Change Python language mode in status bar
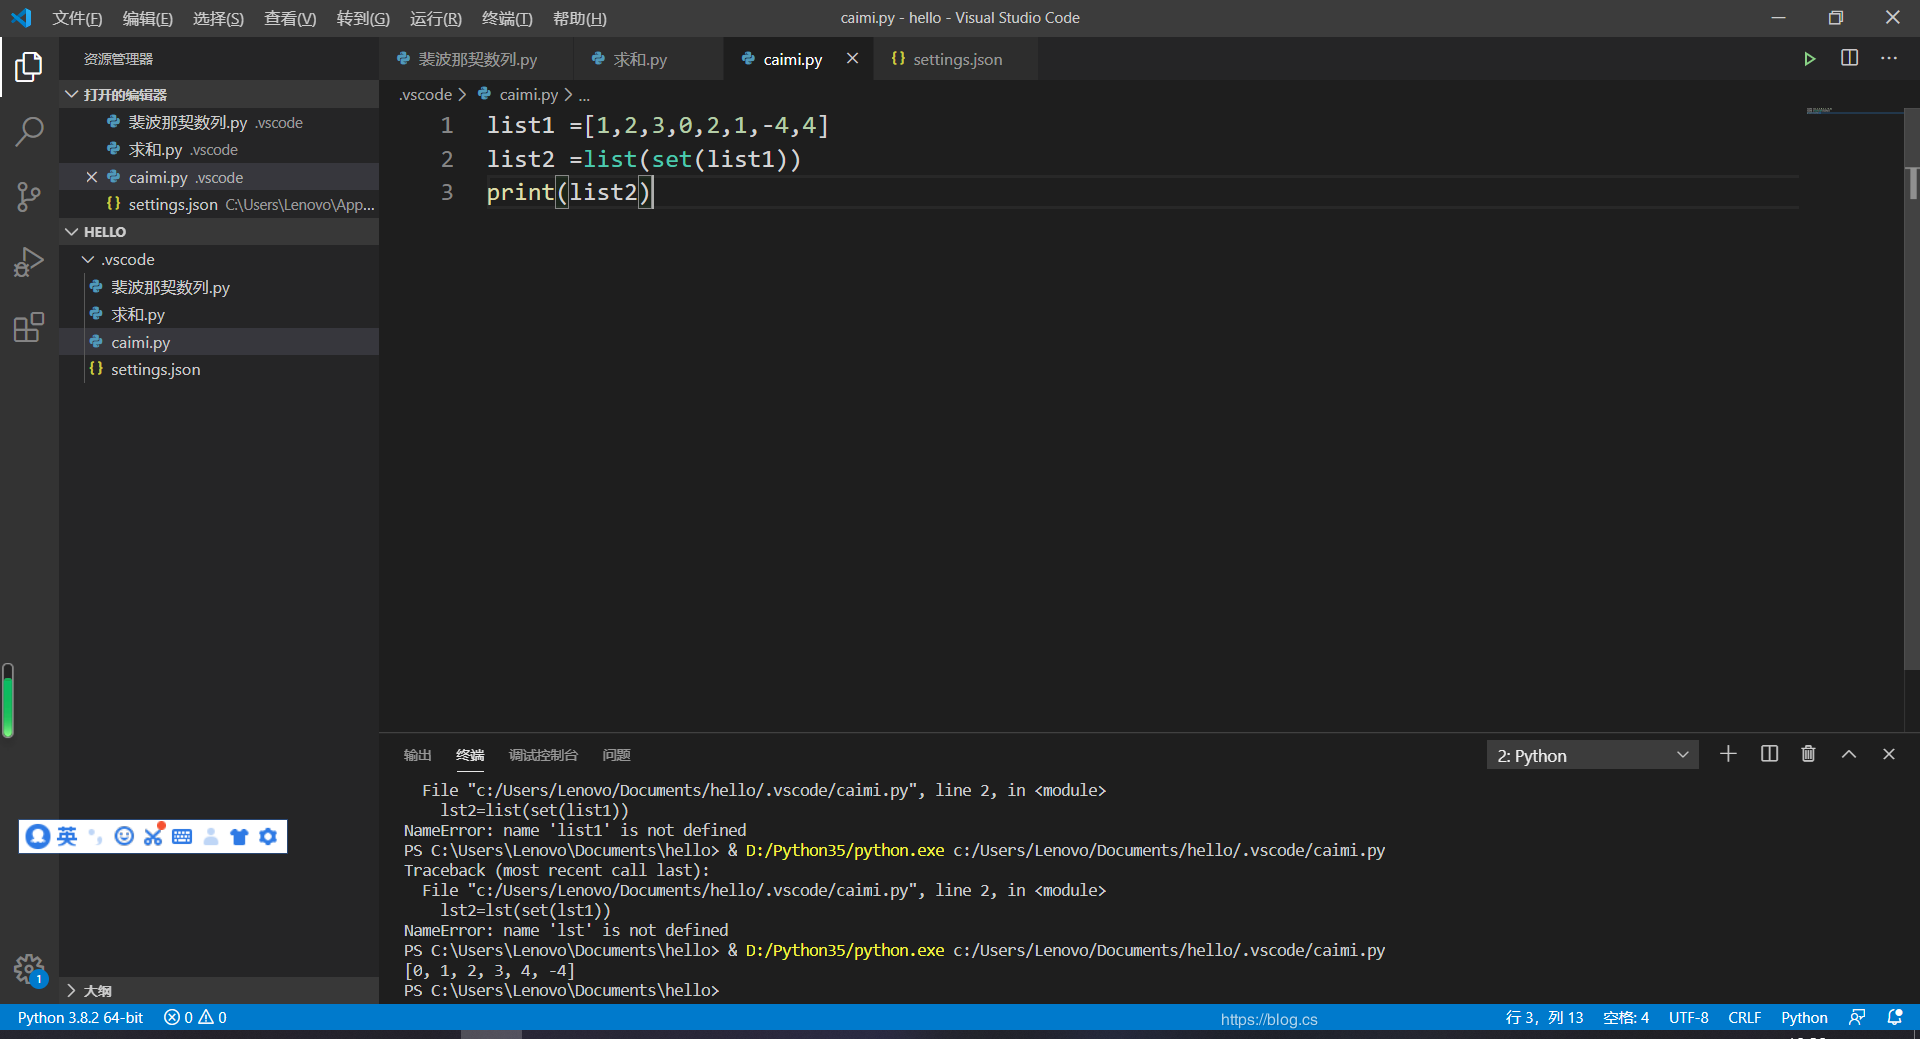Viewport: 1920px width, 1039px height. pyautogui.click(x=1804, y=1017)
